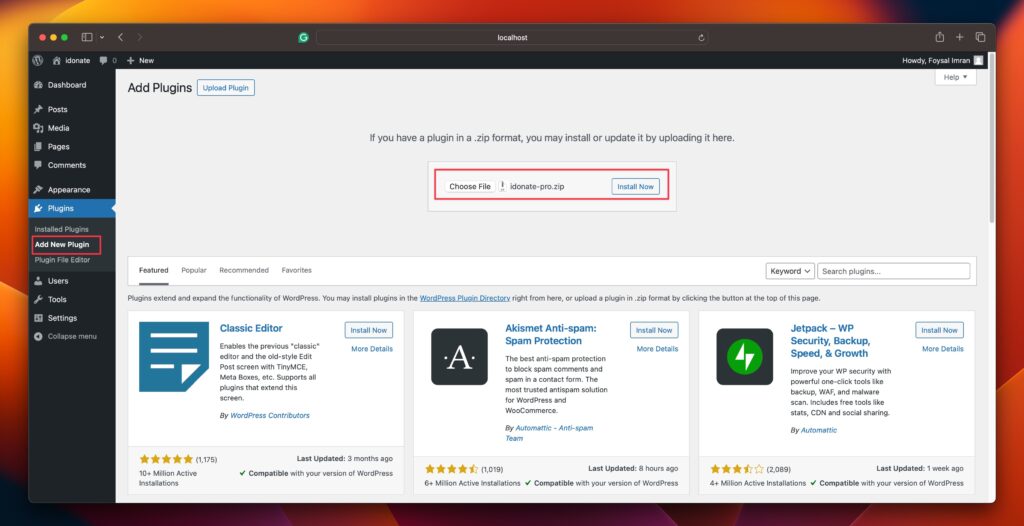Click the Tools wrench icon
The width and height of the screenshot is (1024, 526).
38,299
